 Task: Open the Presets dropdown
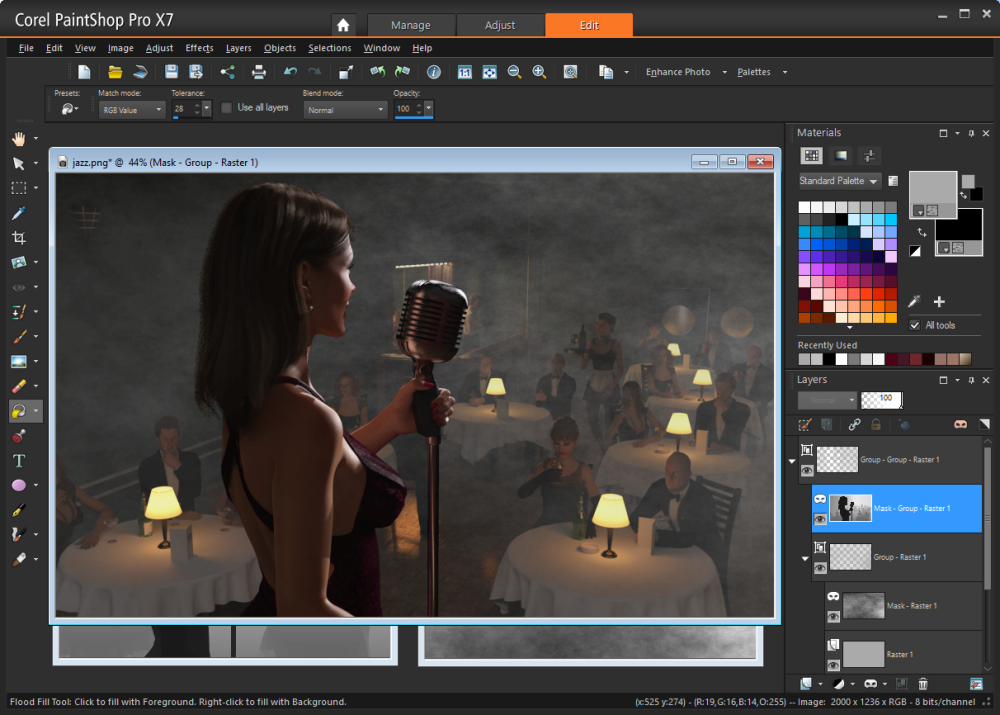(70, 110)
